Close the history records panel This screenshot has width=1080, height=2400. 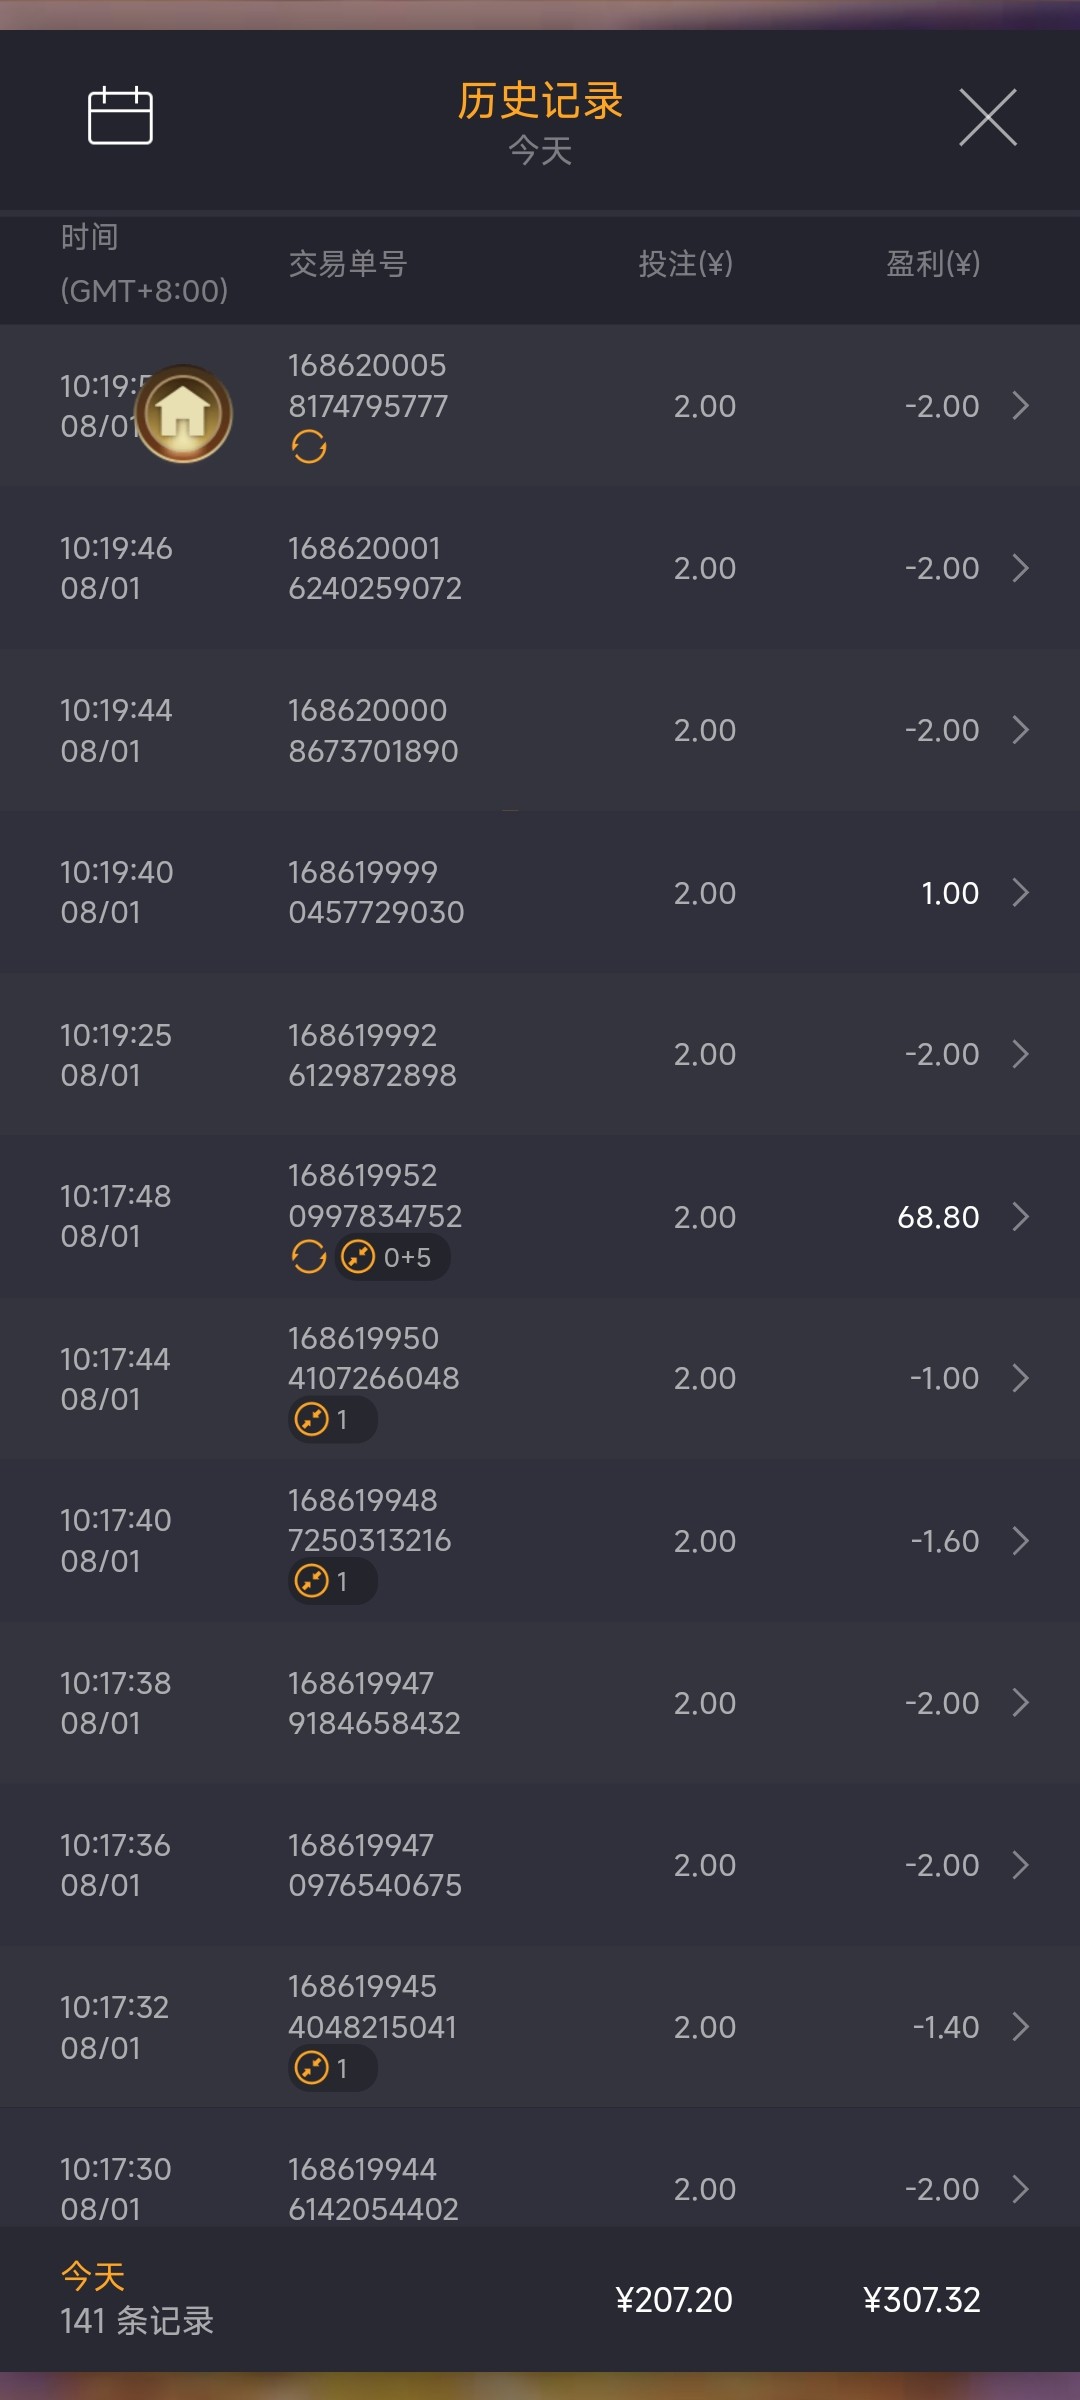point(987,117)
